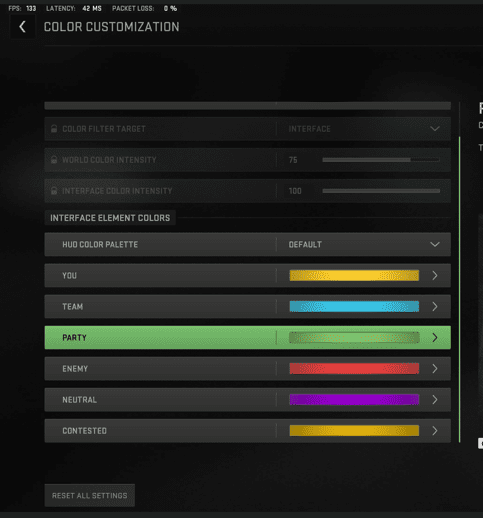Screen dimensions: 483x518
Task: Click lock icon beside World Color Intensity
Action: point(54,160)
